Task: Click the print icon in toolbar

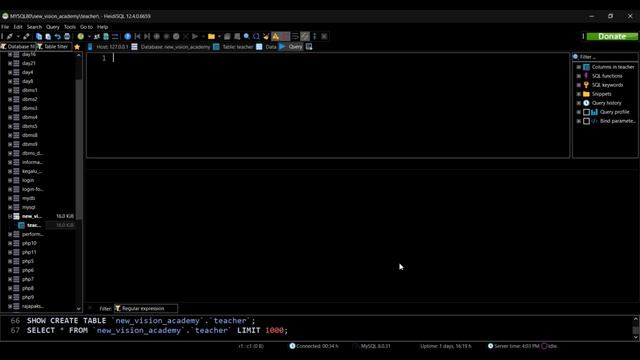Action: pos(67,36)
